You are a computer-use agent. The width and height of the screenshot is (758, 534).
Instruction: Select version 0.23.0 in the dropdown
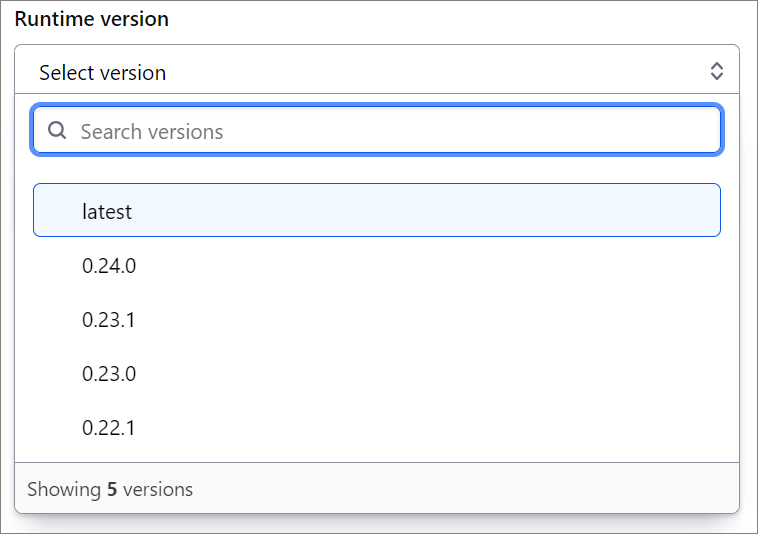(377, 374)
